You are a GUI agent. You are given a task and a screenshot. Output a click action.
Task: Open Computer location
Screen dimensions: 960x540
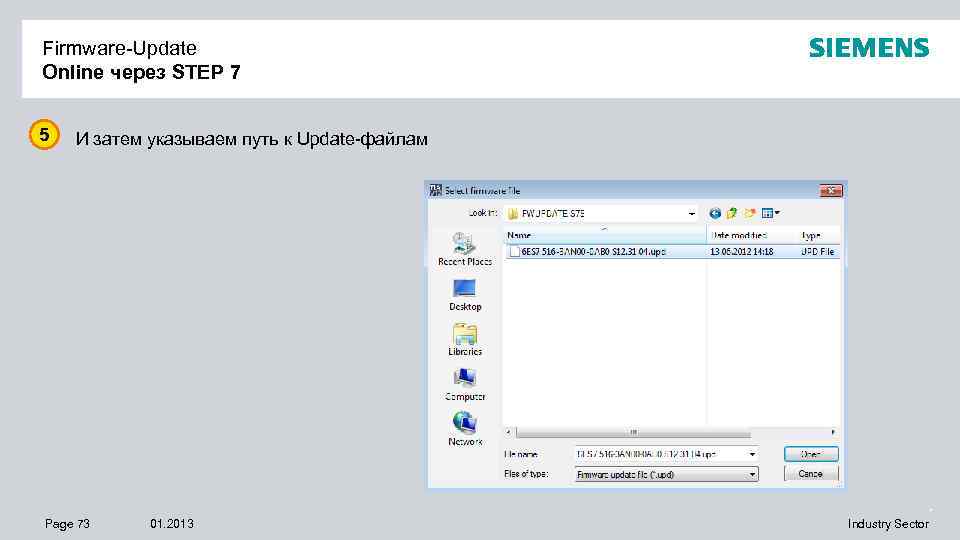tap(465, 385)
